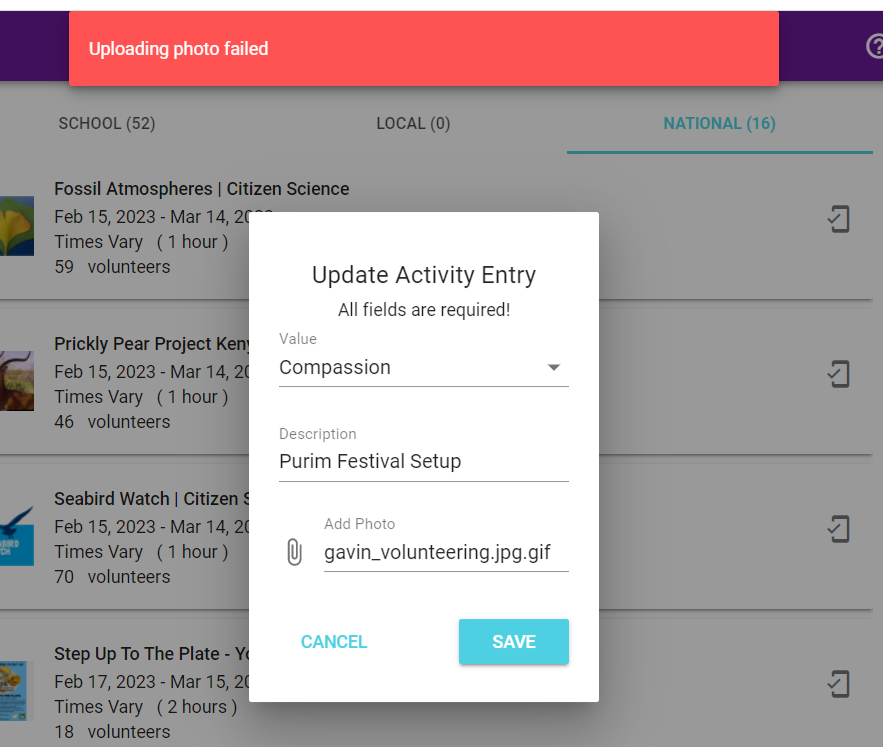Open Fossil Atmospheres | Citizen Science title
The height and width of the screenshot is (747, 883).
(x=202, y=189)
